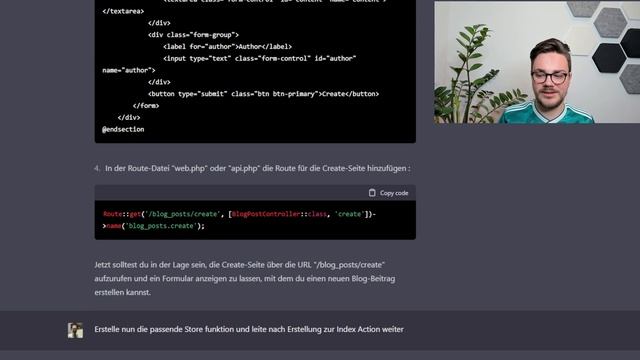Click the 'Jetzt solltest du in der Lage' paragraph

(x=245, y=278)
